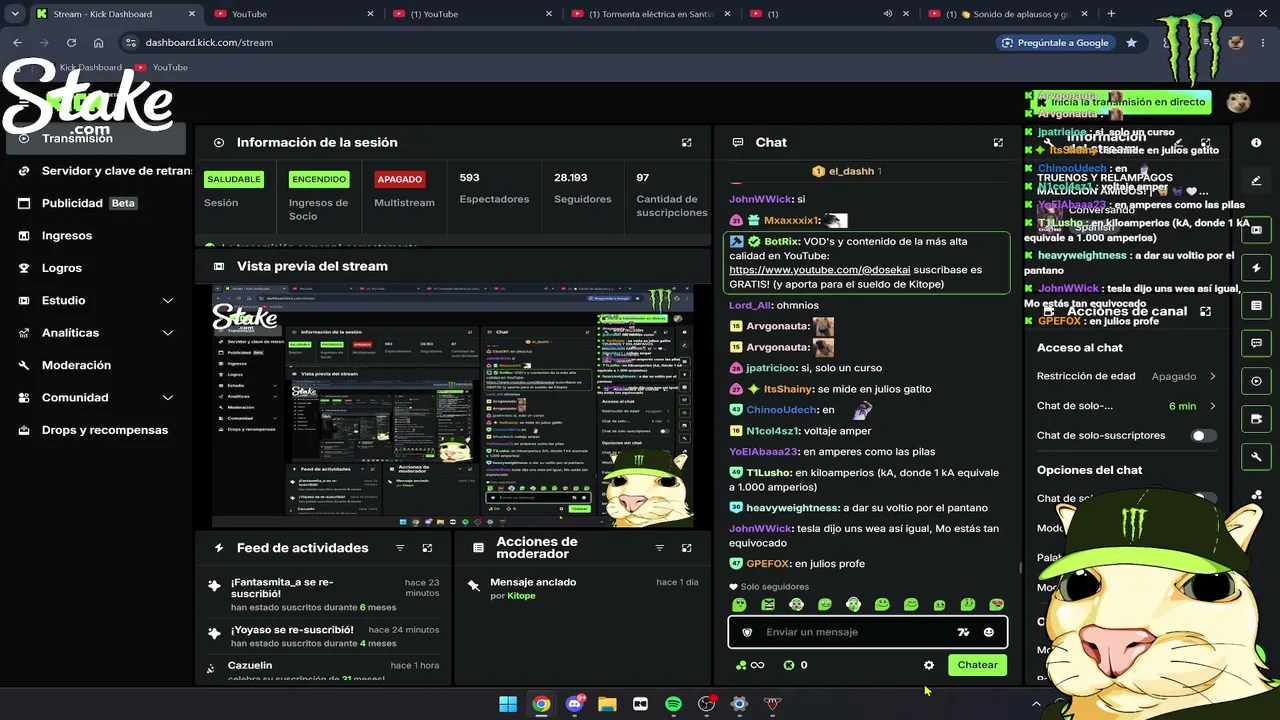Viewport: 1280px width, 720px height.
Task: Toggle Chat de solo-suscriptores switch
Action: (1204, 436)
